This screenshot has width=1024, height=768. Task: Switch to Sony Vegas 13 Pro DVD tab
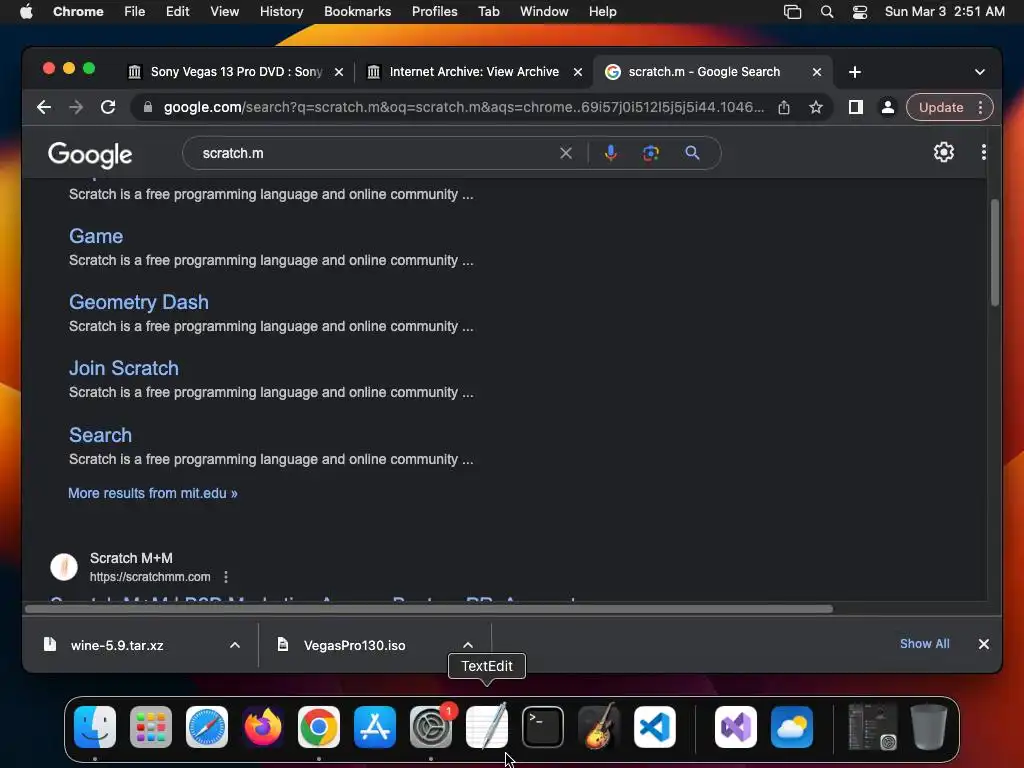pyautogui.click(x=235, y=72)
